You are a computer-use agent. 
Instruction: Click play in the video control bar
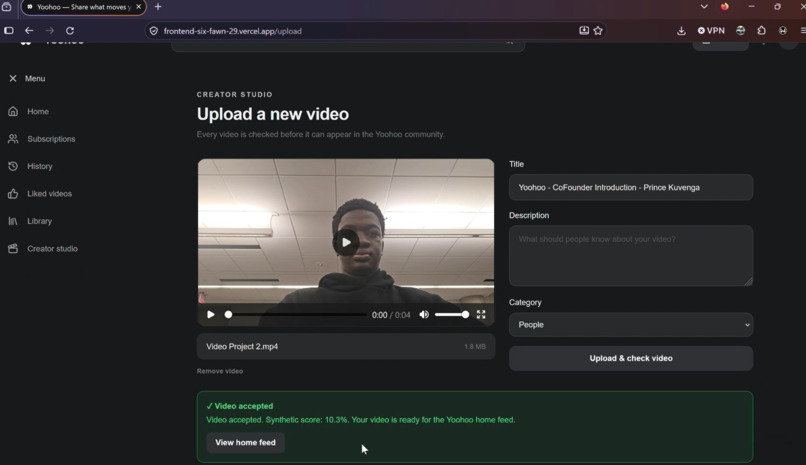[x=211, y=314]
